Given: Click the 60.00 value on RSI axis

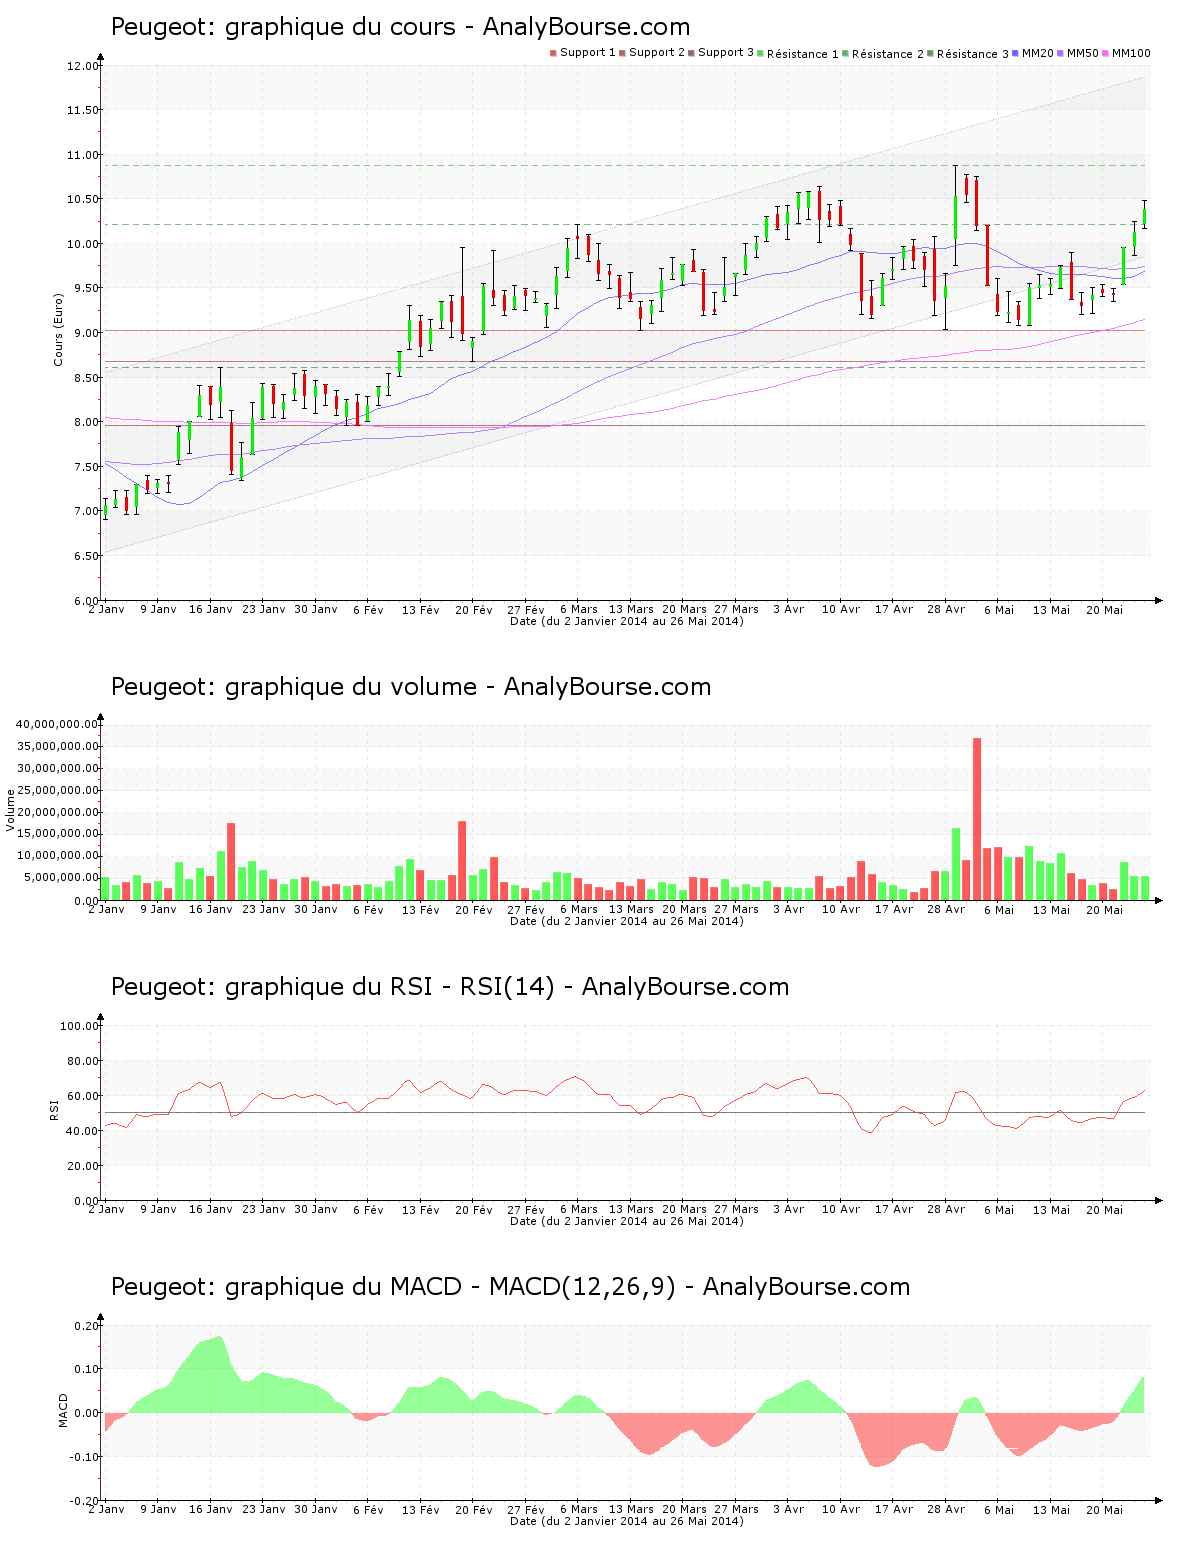Looking at the screenshot, I should pyautogui.click(x=83, y=1096).
